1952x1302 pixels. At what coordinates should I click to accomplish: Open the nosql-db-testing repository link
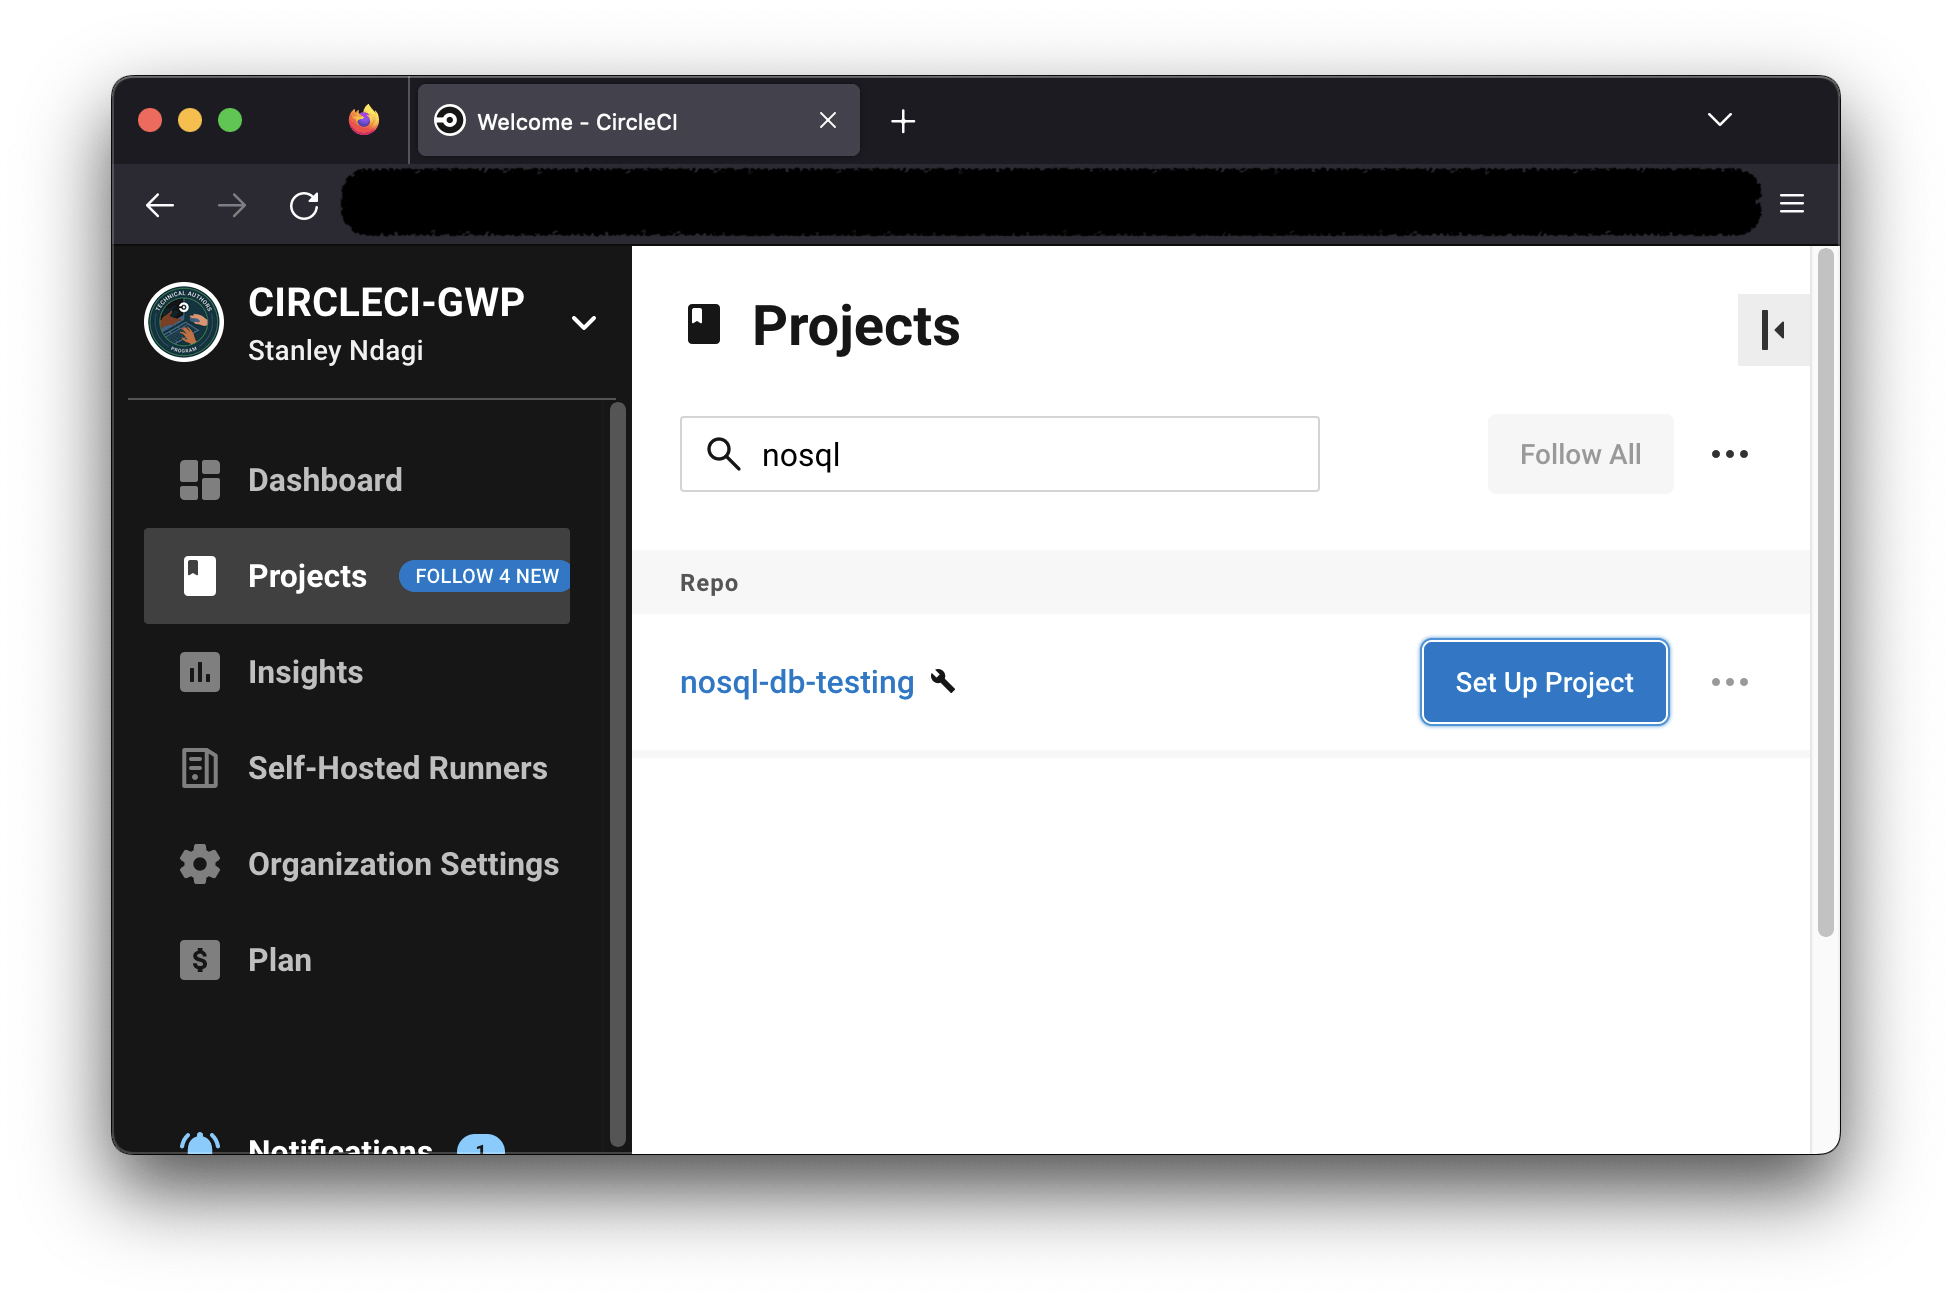click(796, 681)
